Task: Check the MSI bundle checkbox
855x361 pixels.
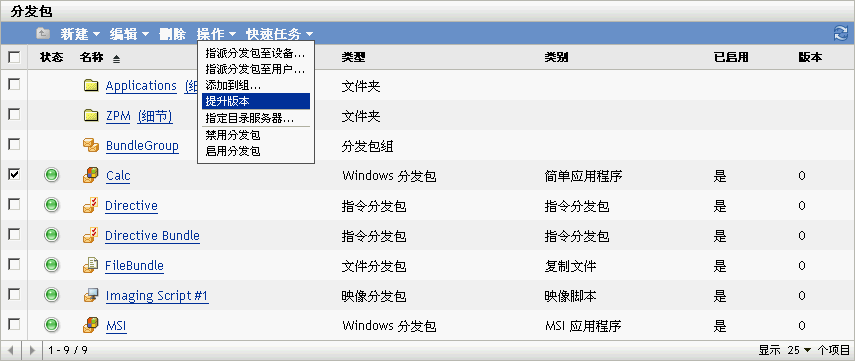Action: pyautogui.click(x=14, y=324)
